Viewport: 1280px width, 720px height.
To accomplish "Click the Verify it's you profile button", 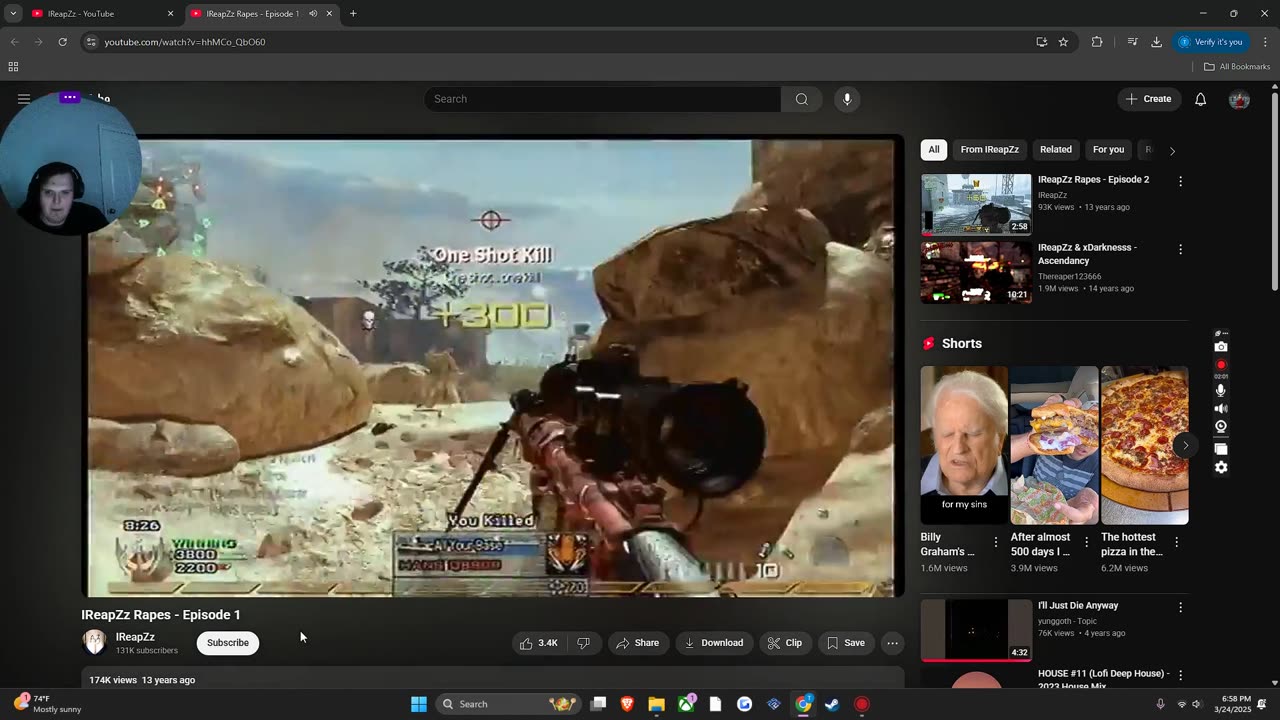I will [1210, 42].
